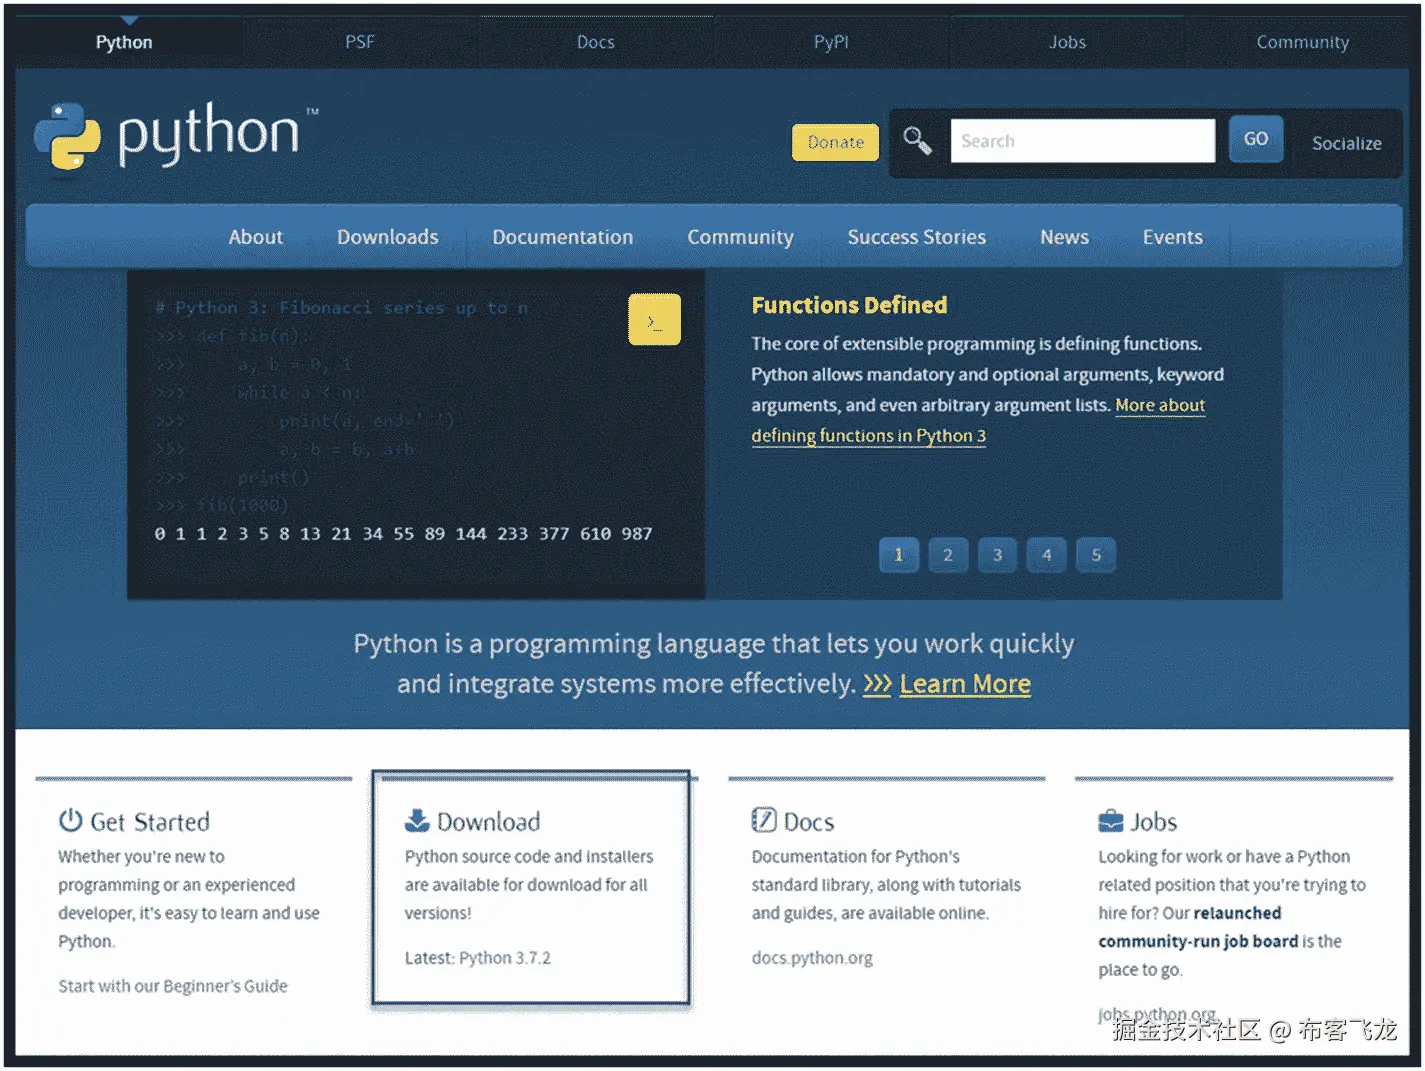The height and width of the screenshot is (1071, 1425).
Task: Open the Docs section heading
Action: pyautogui.click(x=808, y=822)
